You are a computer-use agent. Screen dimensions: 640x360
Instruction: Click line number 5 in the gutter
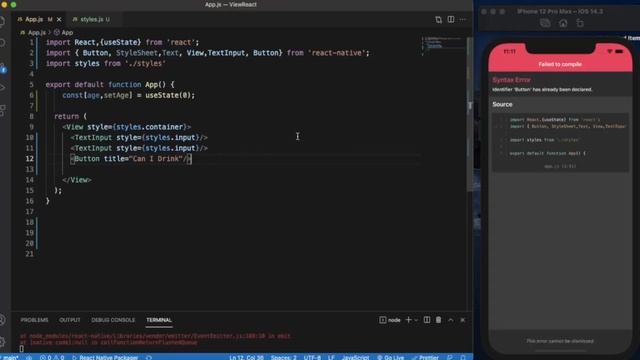coord(31,84)
